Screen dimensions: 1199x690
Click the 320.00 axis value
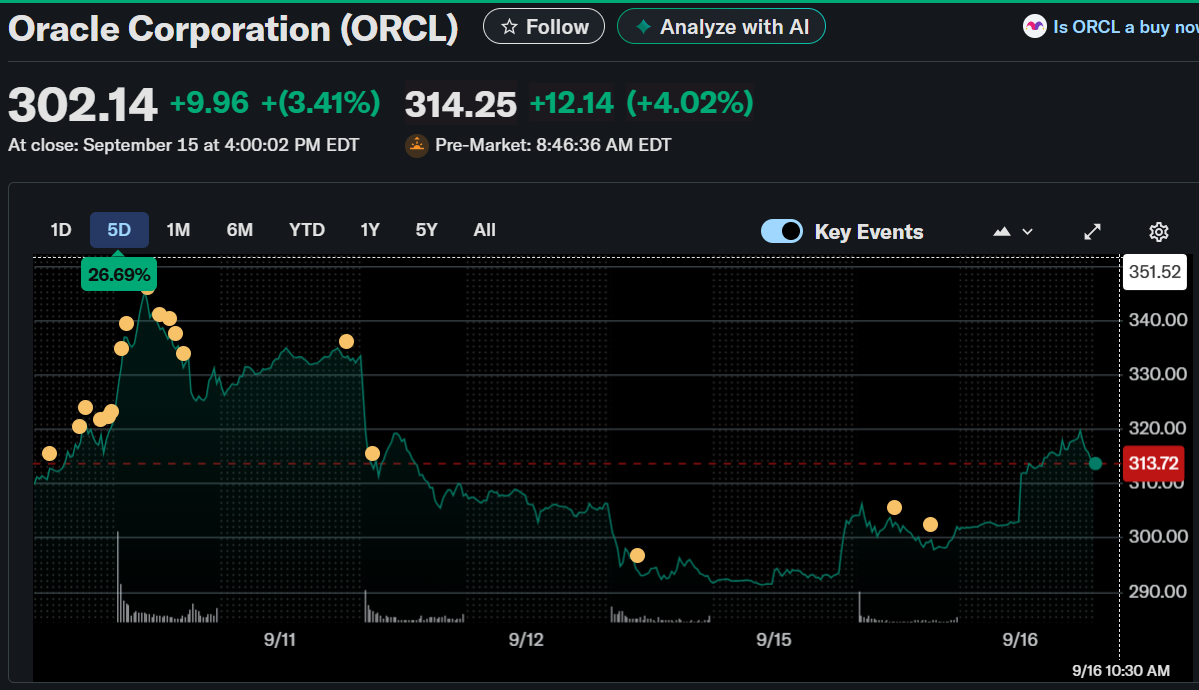point(1158,428)
